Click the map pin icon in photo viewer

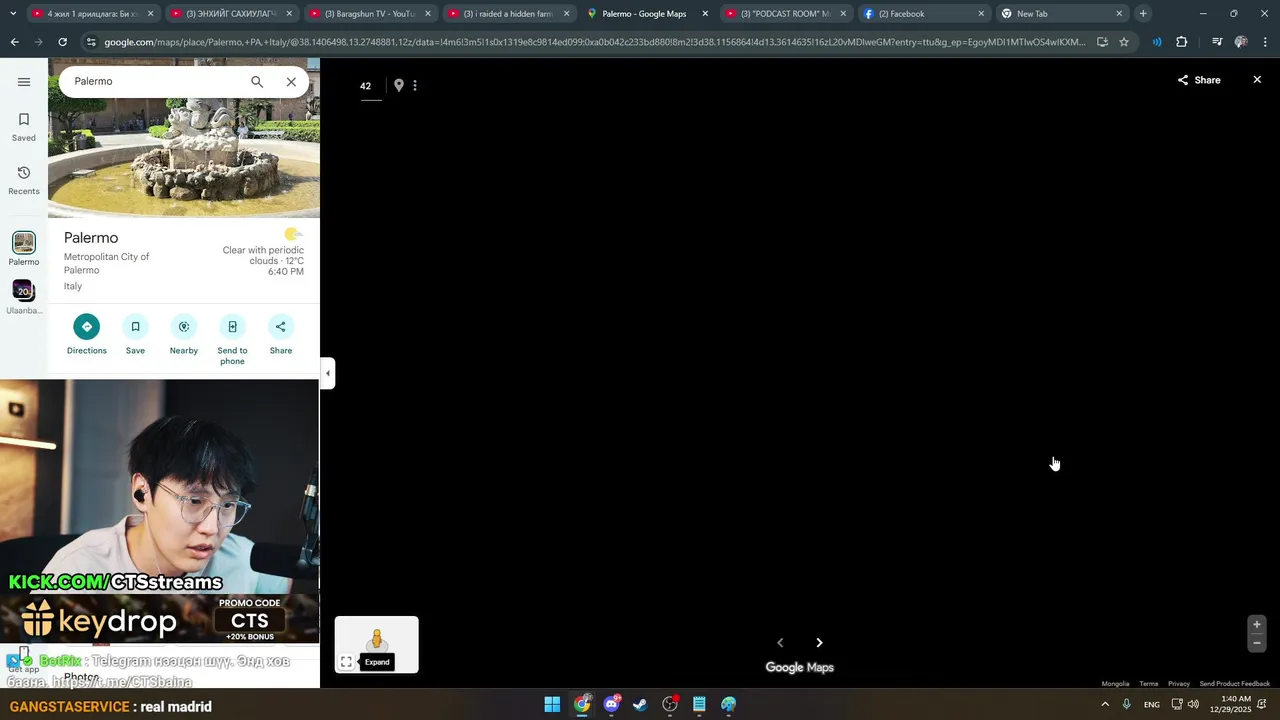pyautogui.click(x=398, y=86)
